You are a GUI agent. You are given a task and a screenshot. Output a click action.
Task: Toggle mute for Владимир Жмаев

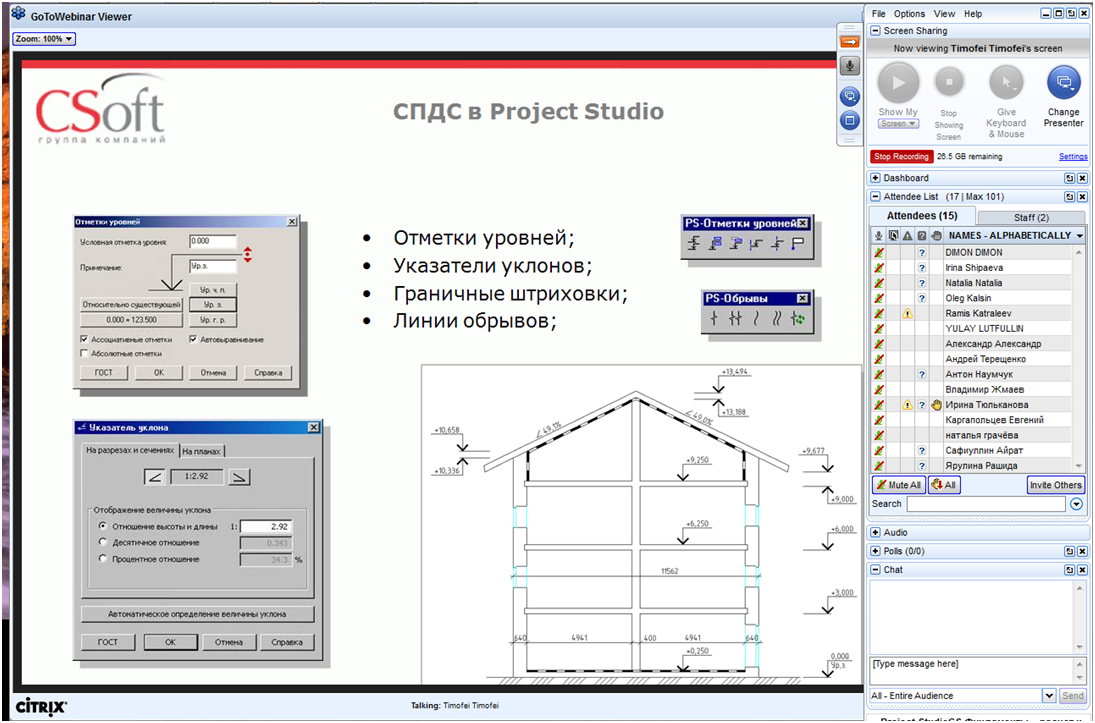tap(879, 390)
